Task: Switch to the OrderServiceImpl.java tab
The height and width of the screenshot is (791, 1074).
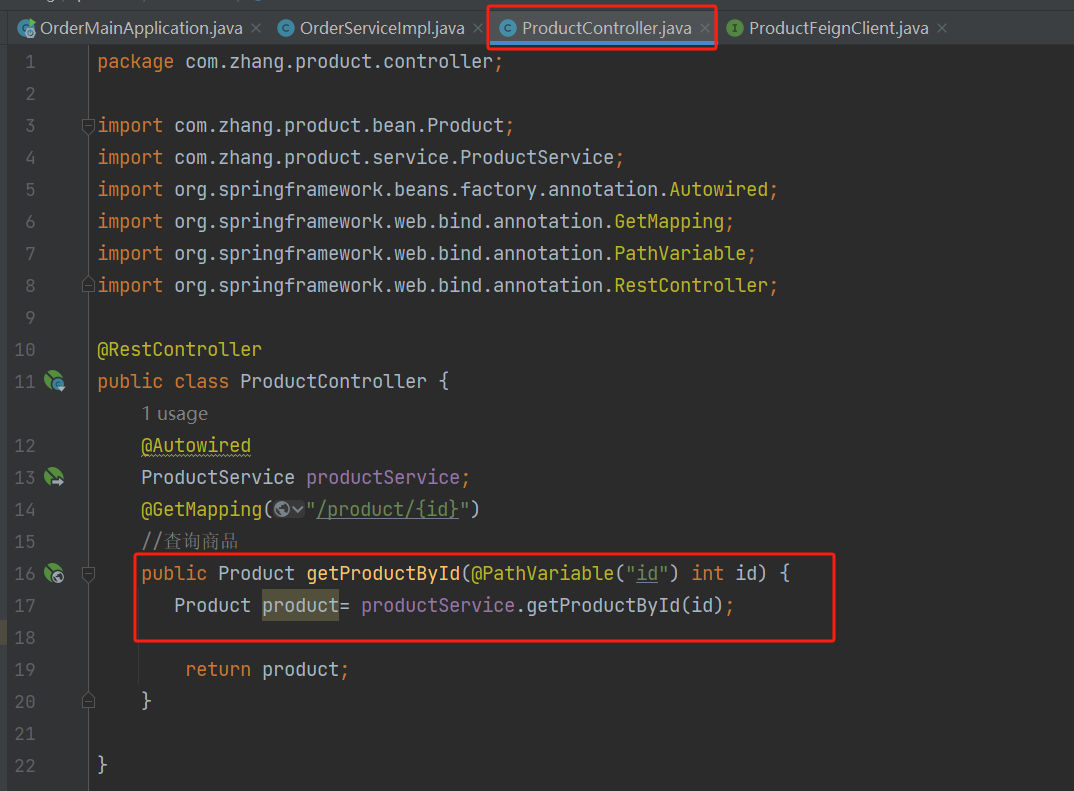Action: (x=382, y=28)
